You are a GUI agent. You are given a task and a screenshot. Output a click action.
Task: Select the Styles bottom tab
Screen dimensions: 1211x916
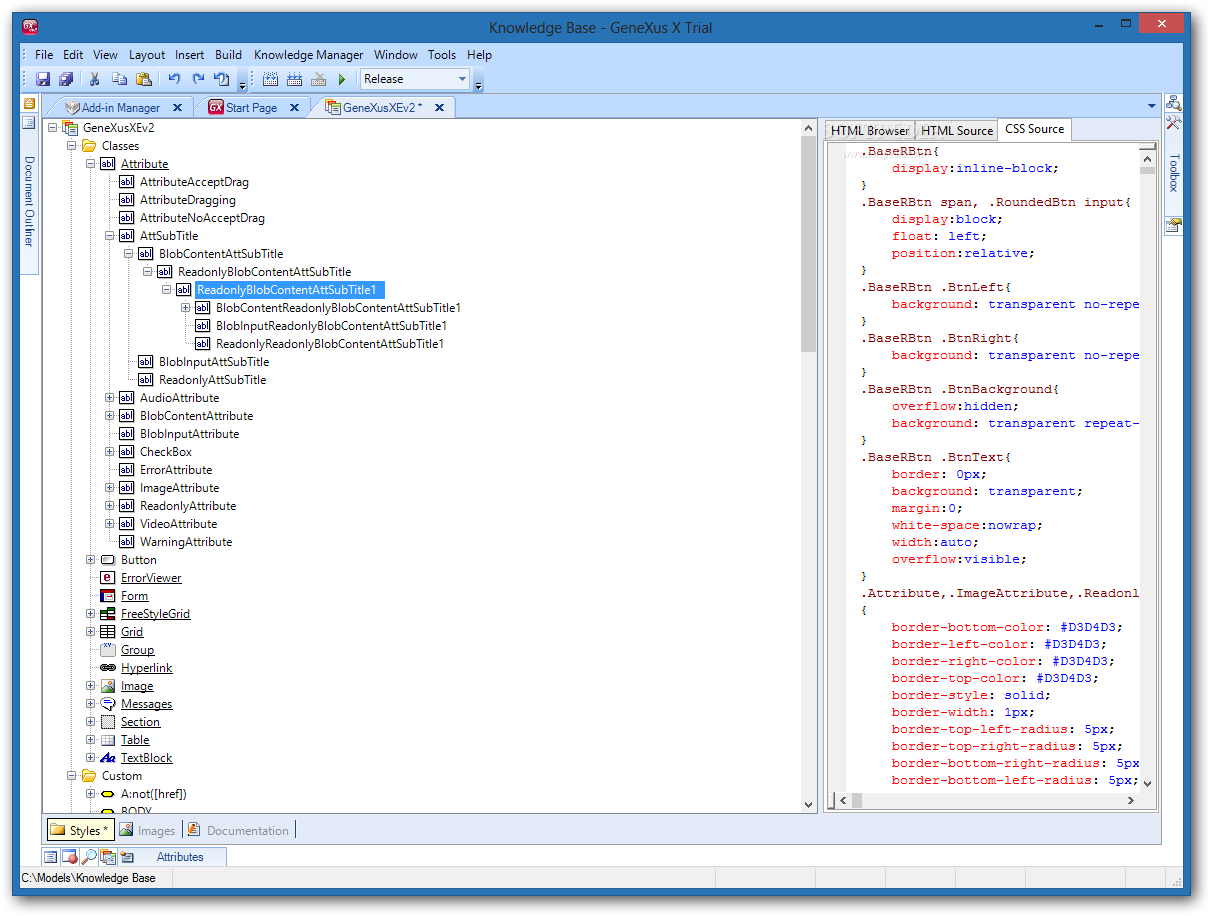(80, 830)
